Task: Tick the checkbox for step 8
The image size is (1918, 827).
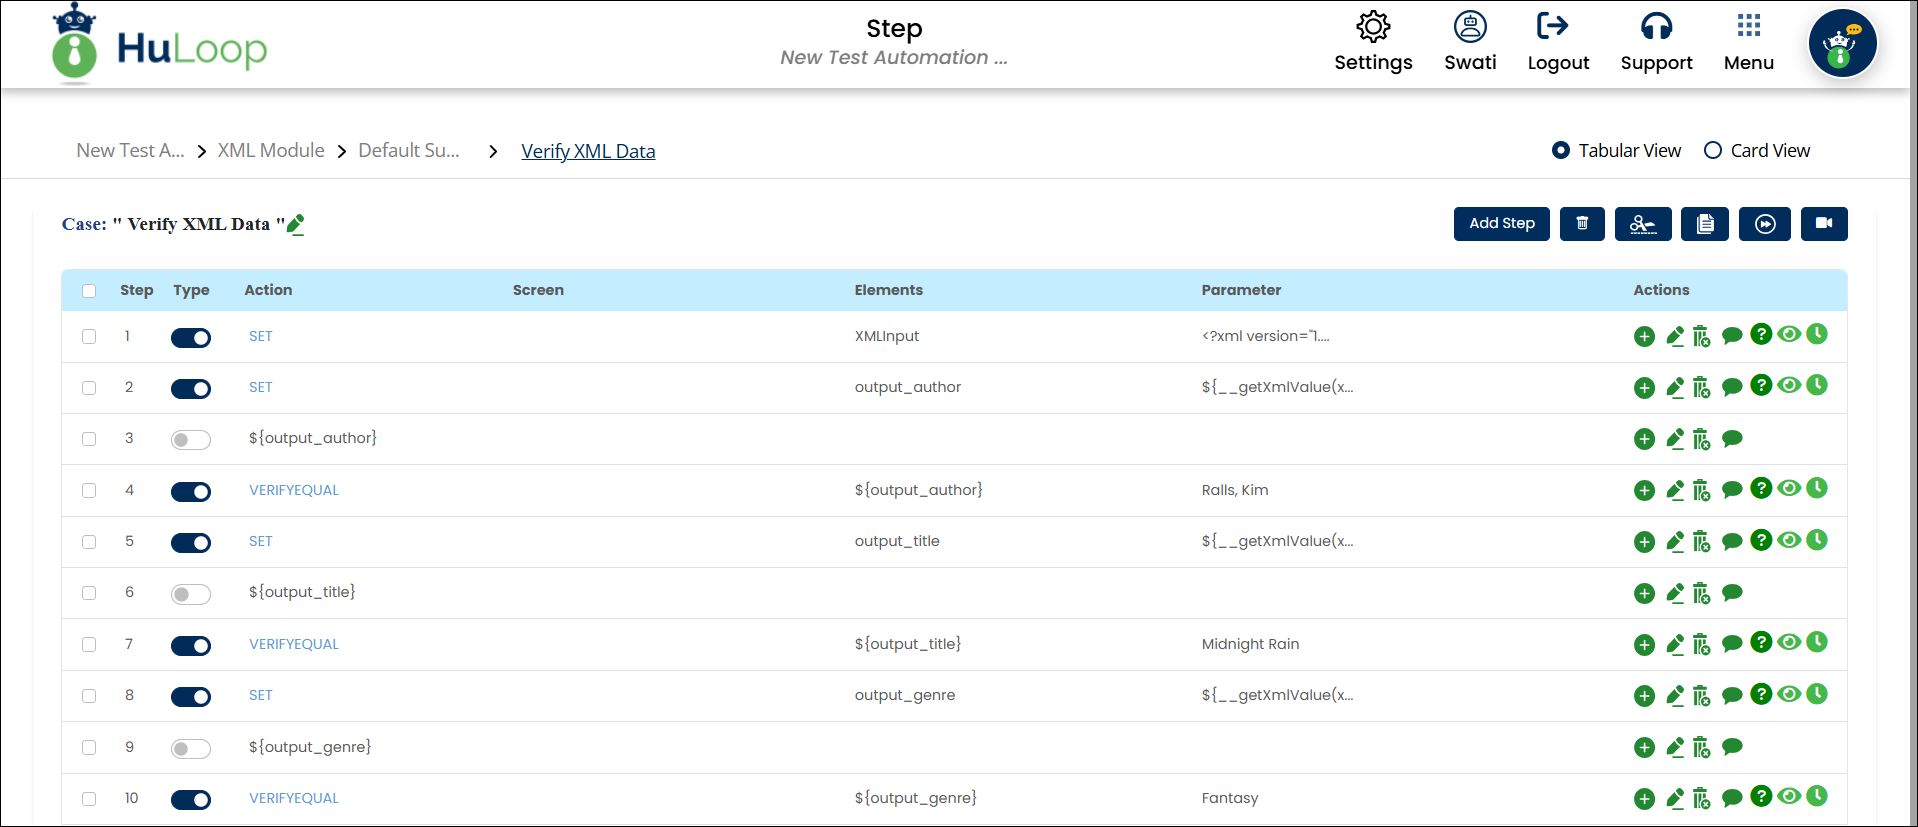Action: [89, 696]
